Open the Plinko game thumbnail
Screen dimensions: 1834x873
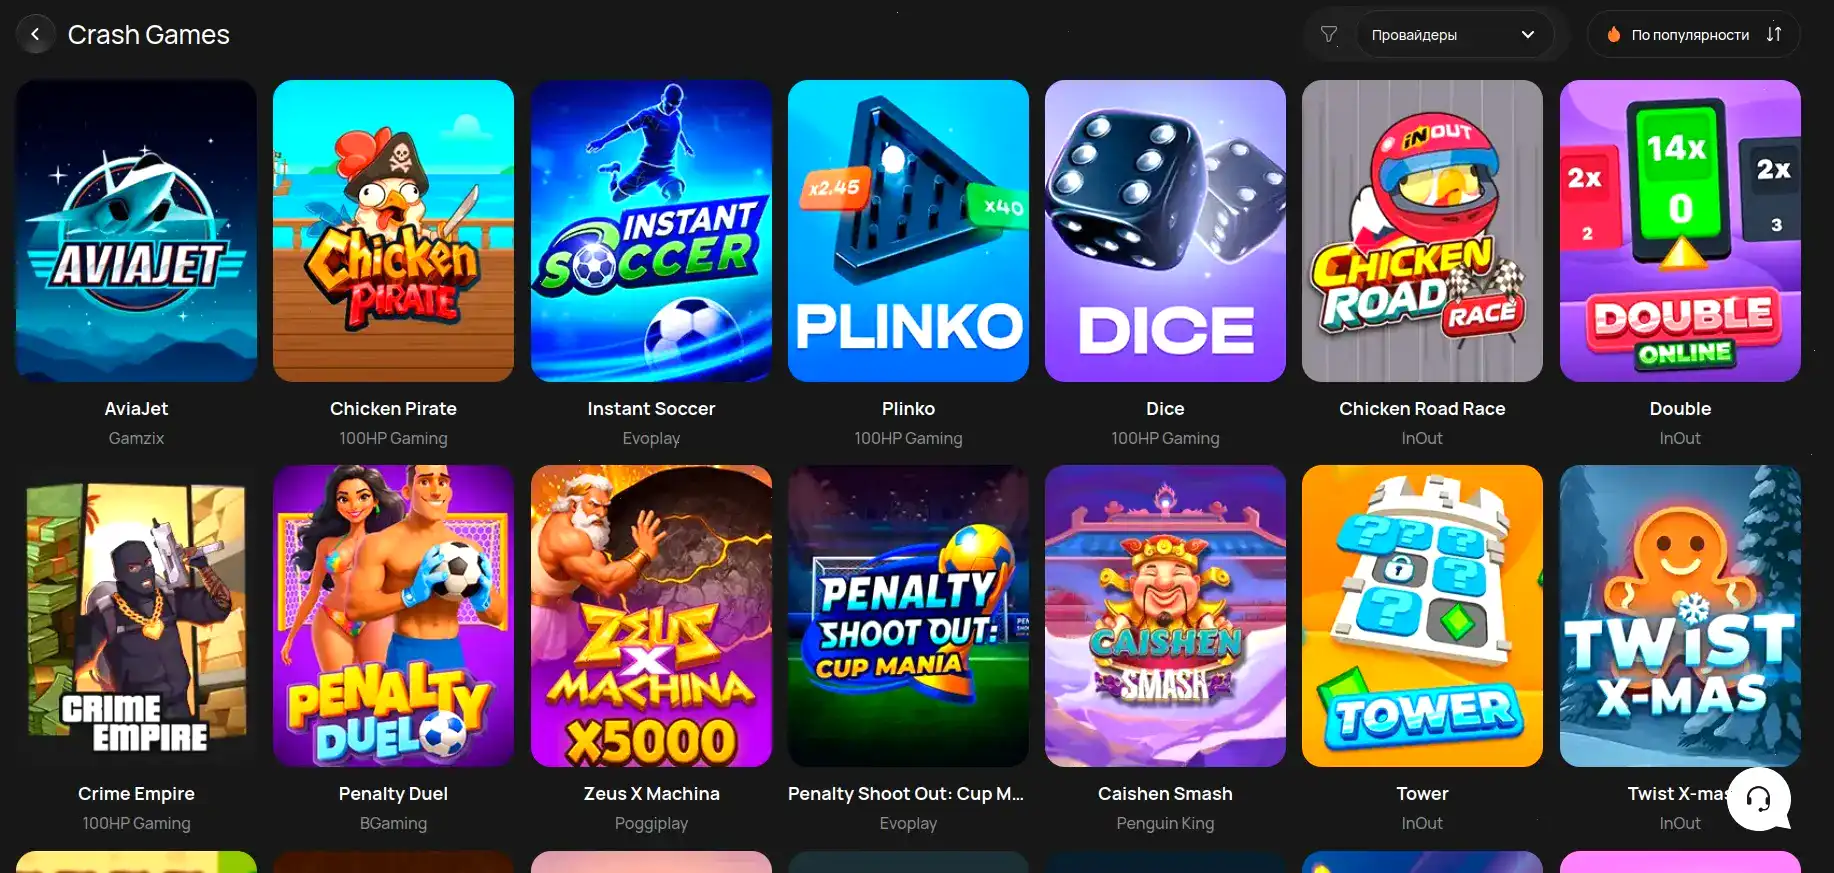tap(908, 231)
